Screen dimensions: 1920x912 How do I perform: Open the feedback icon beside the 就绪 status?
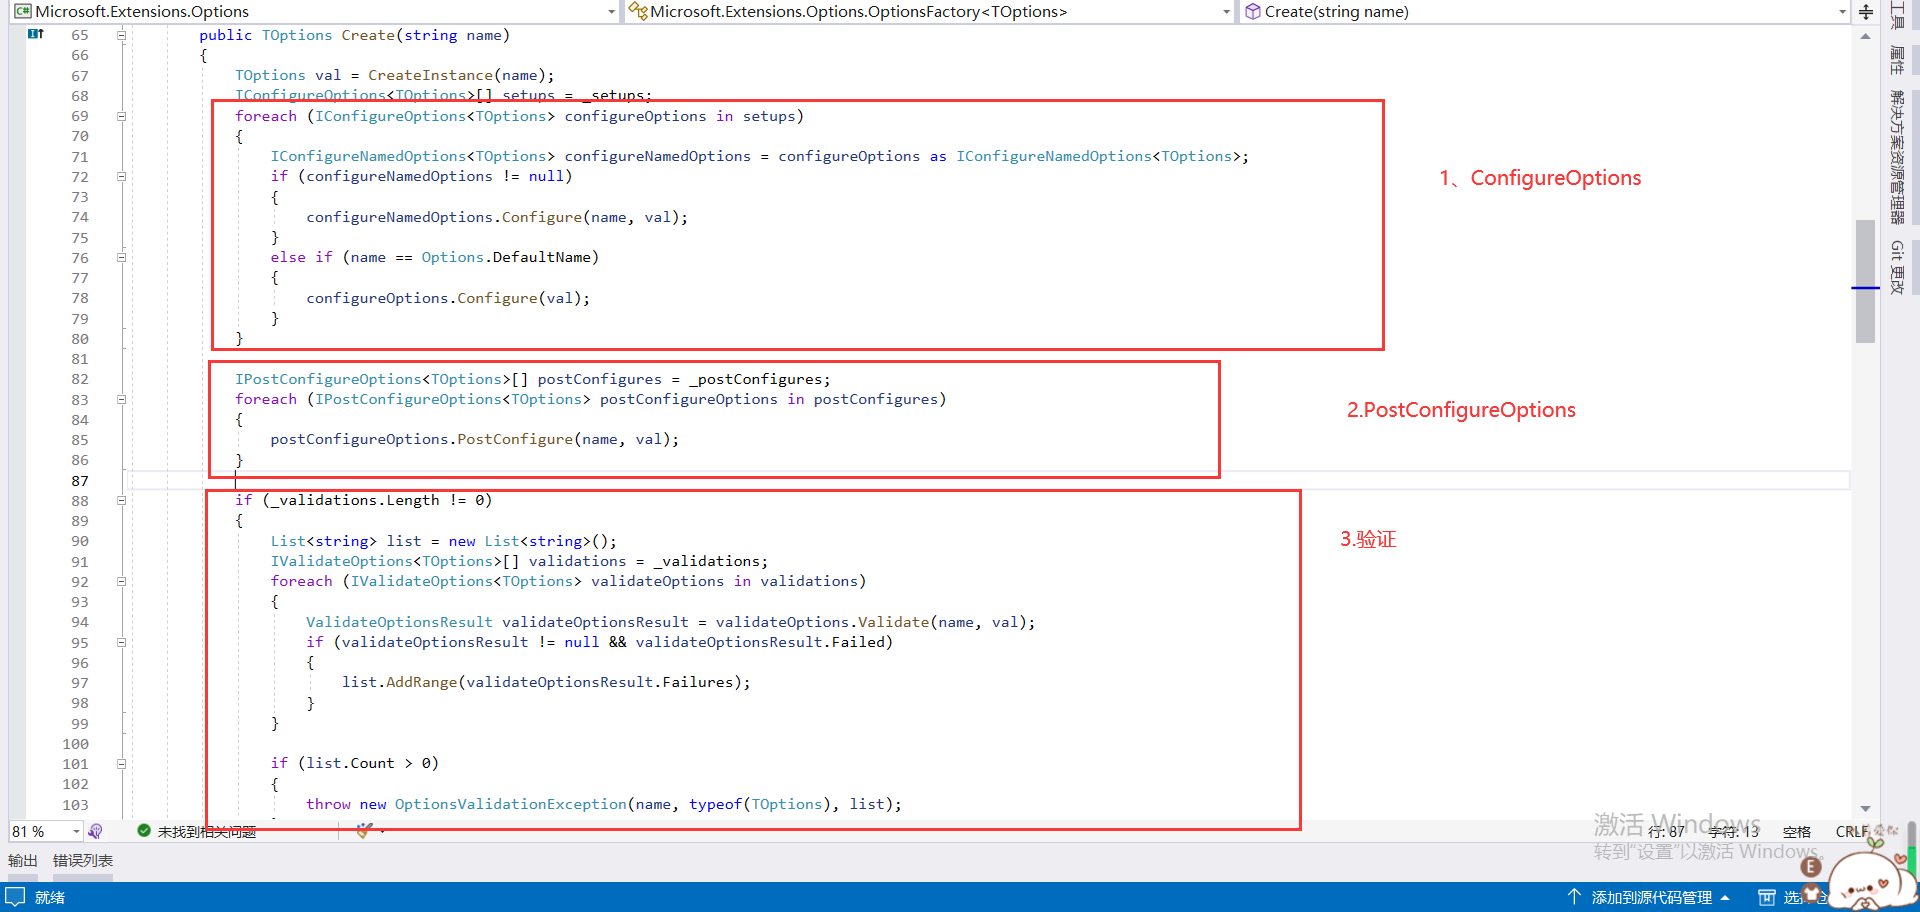[15, 896]
